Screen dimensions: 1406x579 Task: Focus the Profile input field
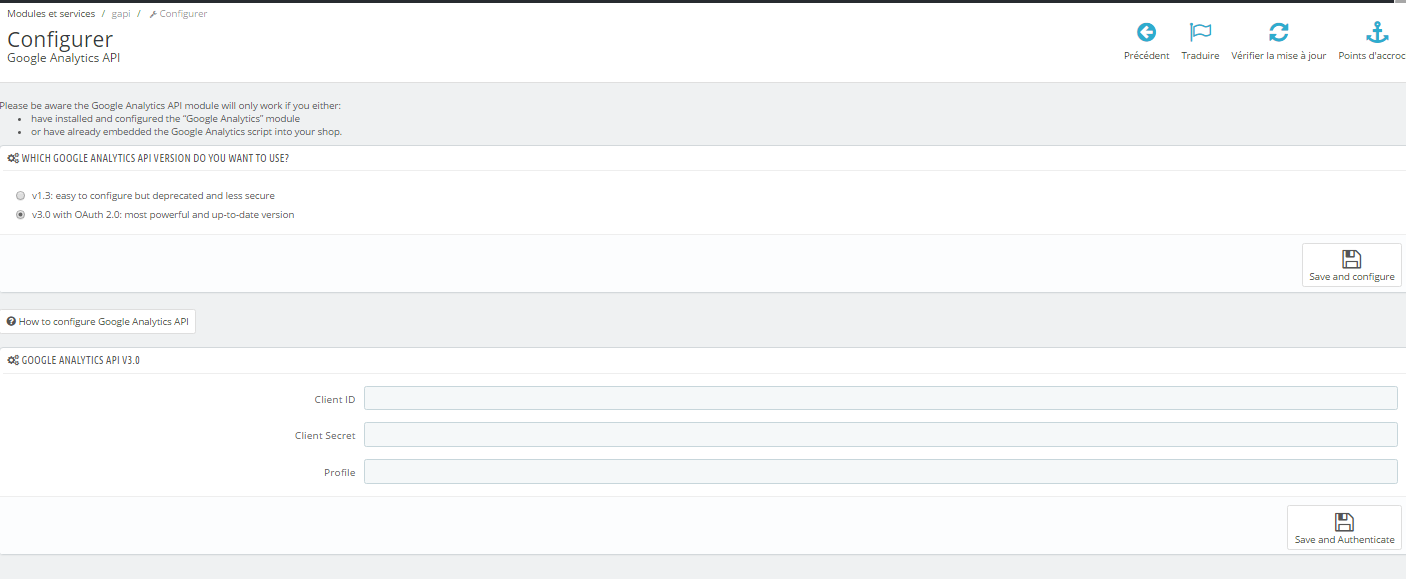coord(880,471)
